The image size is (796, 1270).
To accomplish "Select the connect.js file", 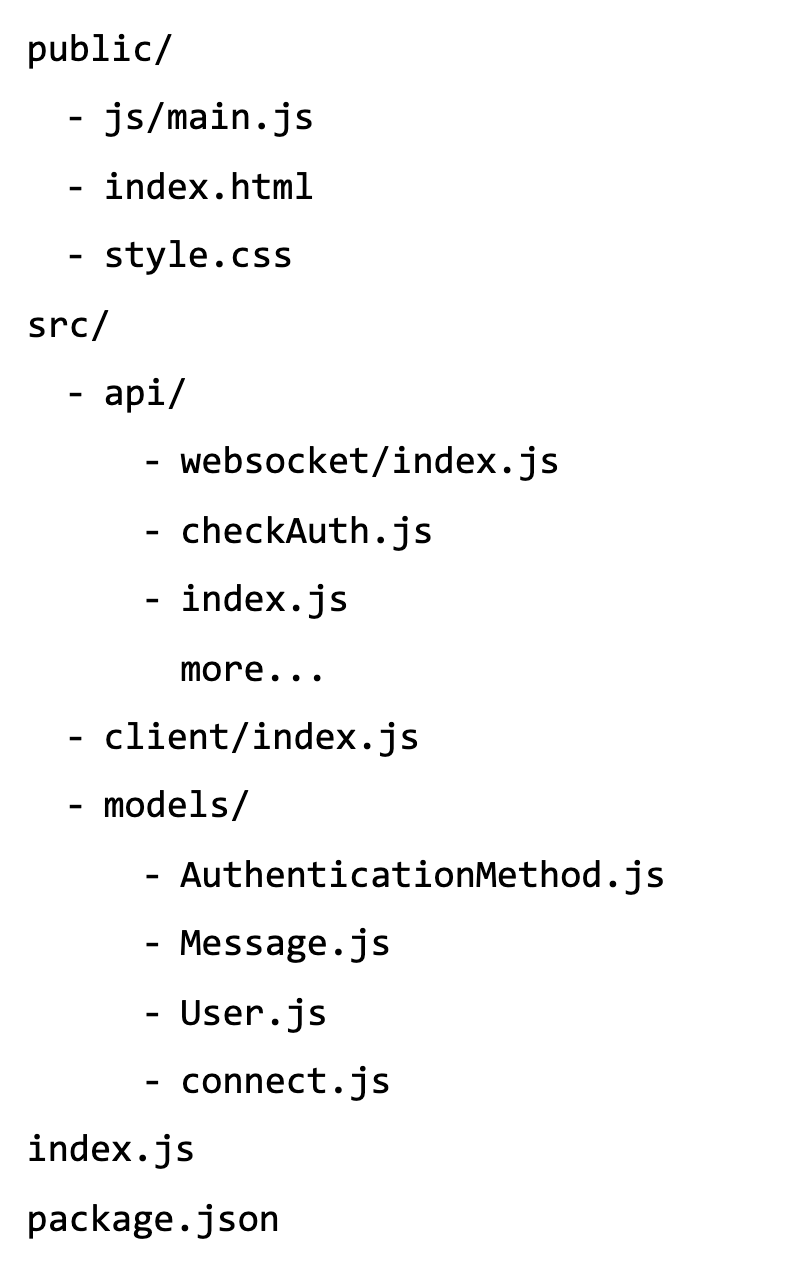I will point(285,1082).
